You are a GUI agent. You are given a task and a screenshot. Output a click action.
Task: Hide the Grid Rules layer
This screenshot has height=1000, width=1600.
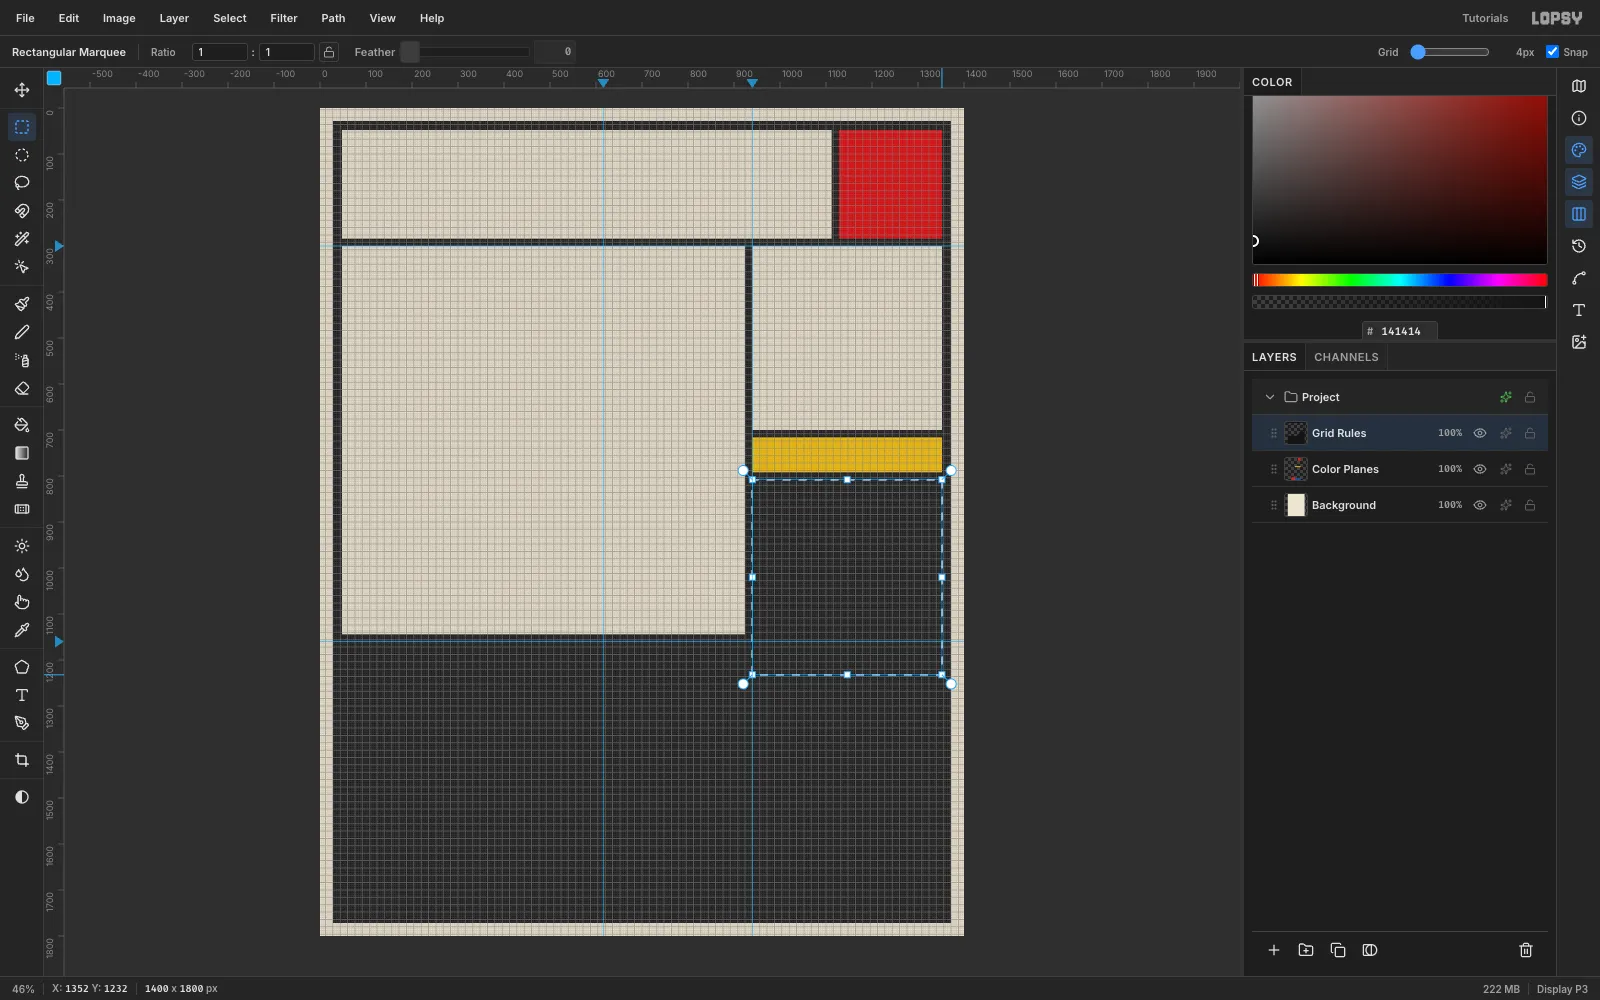[x=1480, y=433]
